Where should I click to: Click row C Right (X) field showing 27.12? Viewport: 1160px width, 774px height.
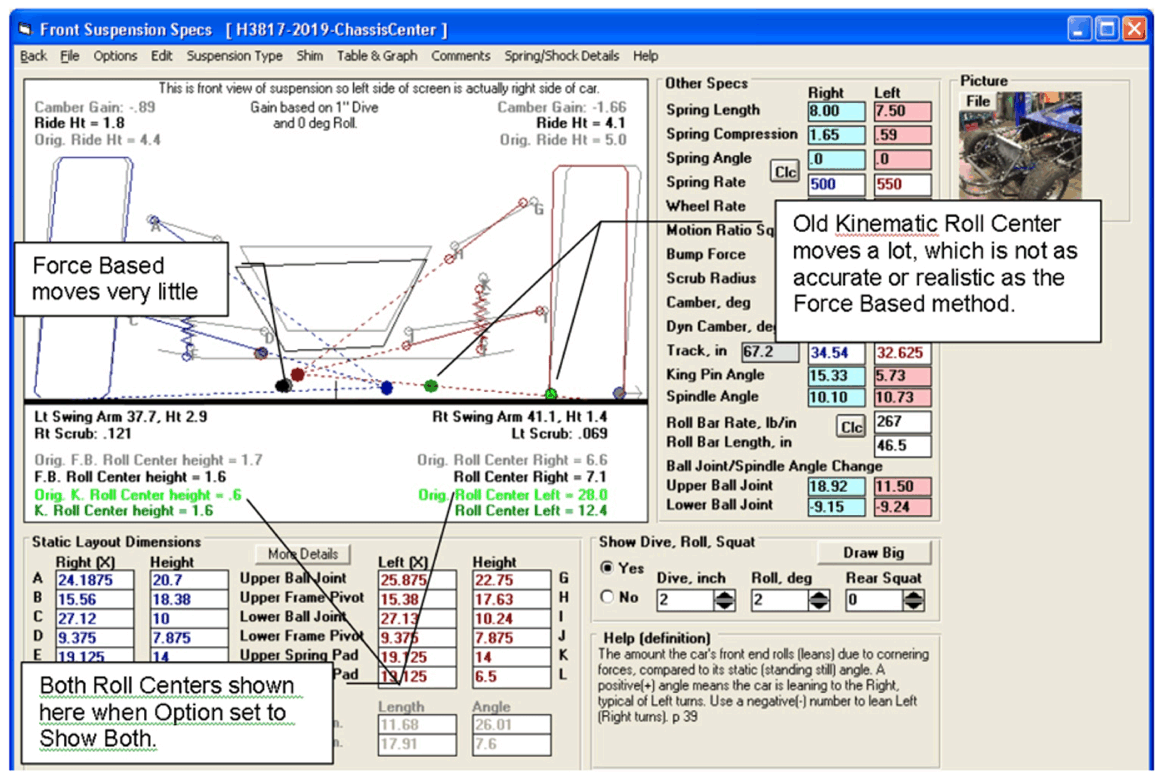point(95,619)
